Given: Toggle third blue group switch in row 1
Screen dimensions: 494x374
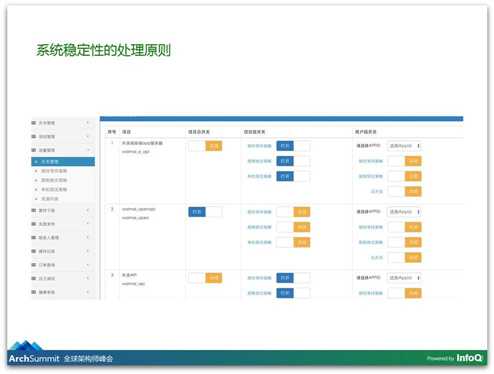Looking at the screenshot, I should (293, 176).
